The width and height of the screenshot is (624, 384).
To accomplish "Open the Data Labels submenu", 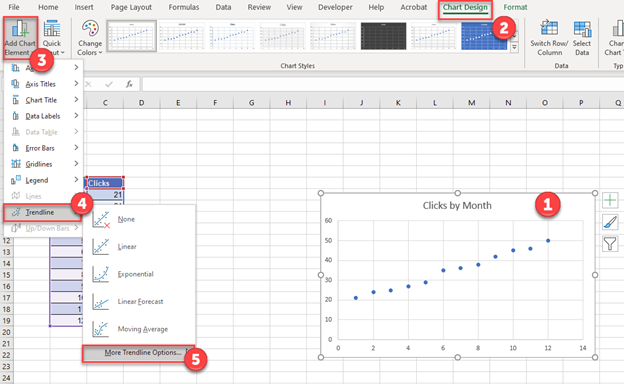I will [44, 116].
